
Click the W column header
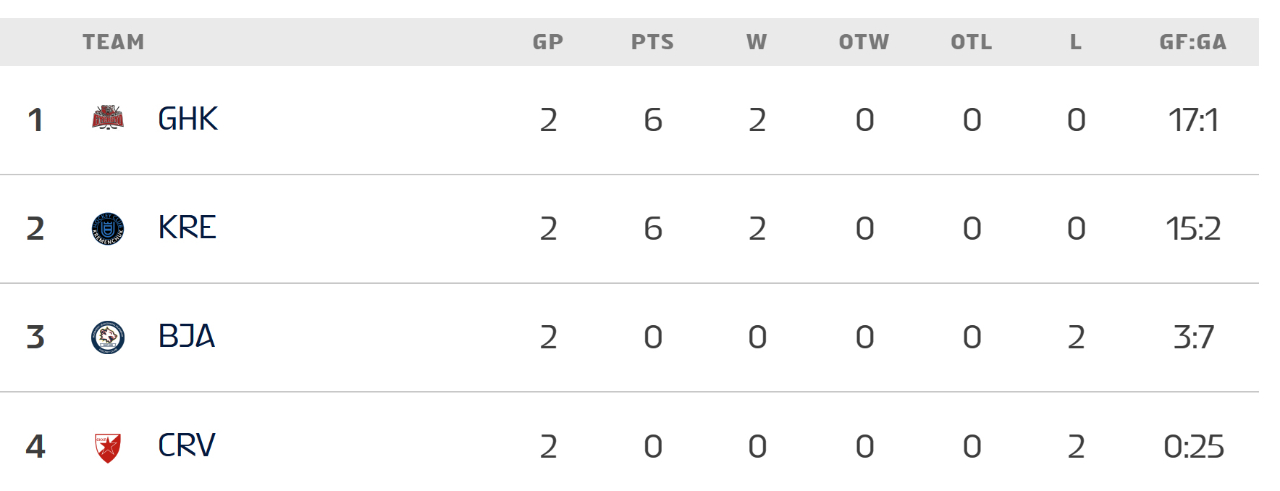756,42
